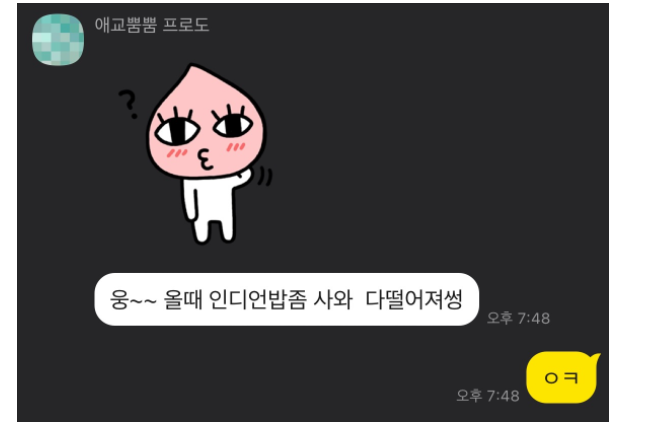This screenshot has height=434, width=655.
Task: Select the white message bubble starting with 웅~~
Action: (287, 299)
